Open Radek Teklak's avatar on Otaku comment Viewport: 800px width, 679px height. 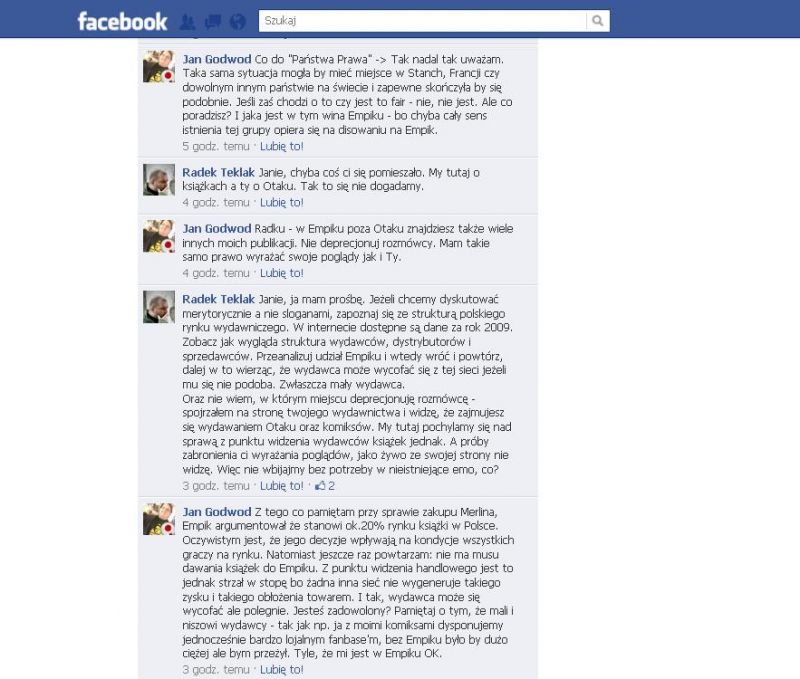[x=159, y=180]
